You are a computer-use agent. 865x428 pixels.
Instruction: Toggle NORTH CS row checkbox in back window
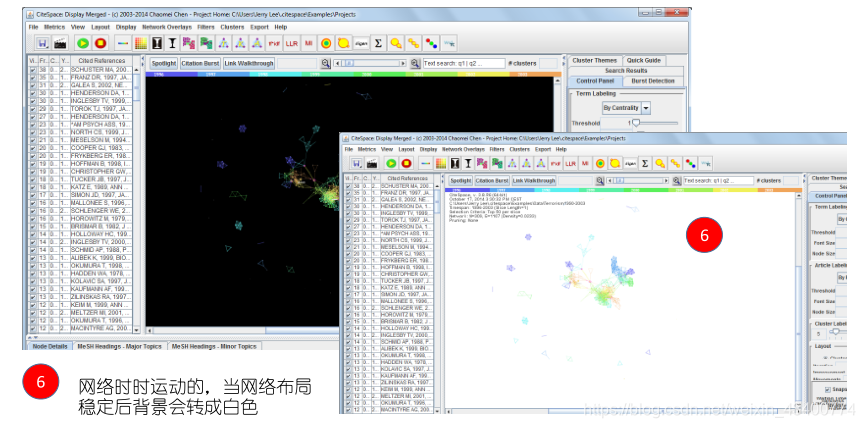click(x=33, y=133)
